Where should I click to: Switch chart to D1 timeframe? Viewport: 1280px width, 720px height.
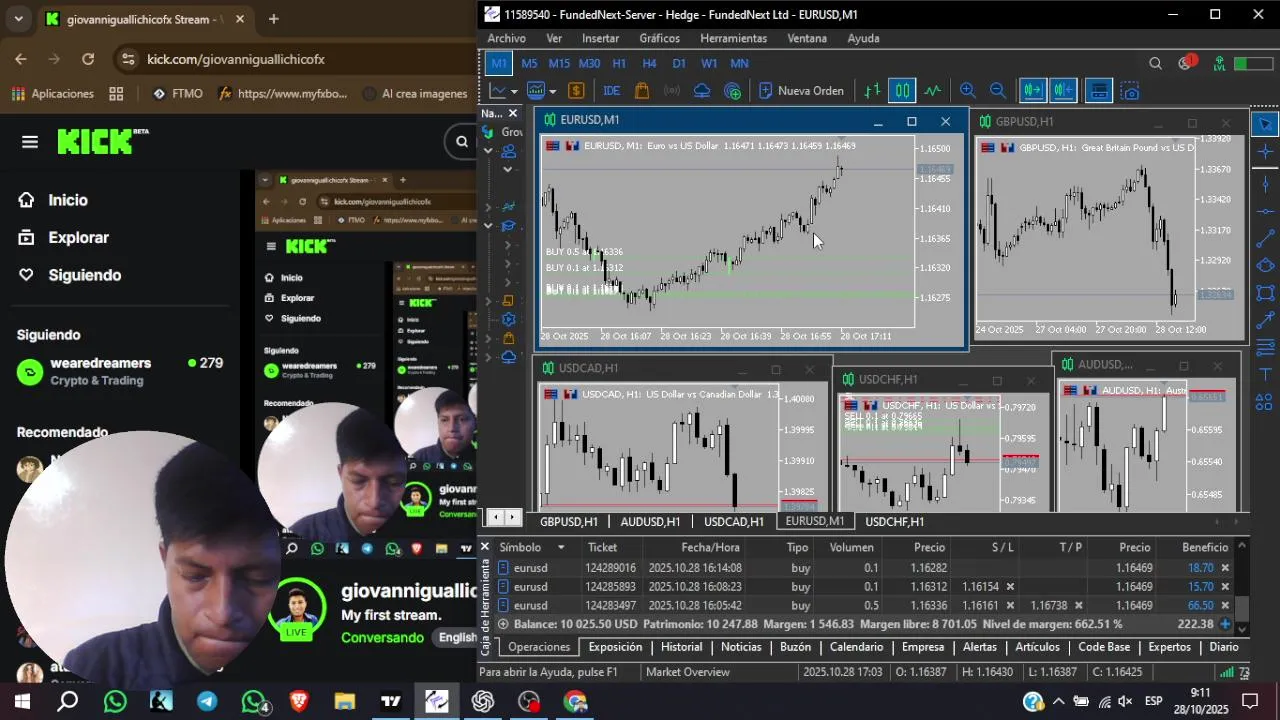tap(679, 63)
